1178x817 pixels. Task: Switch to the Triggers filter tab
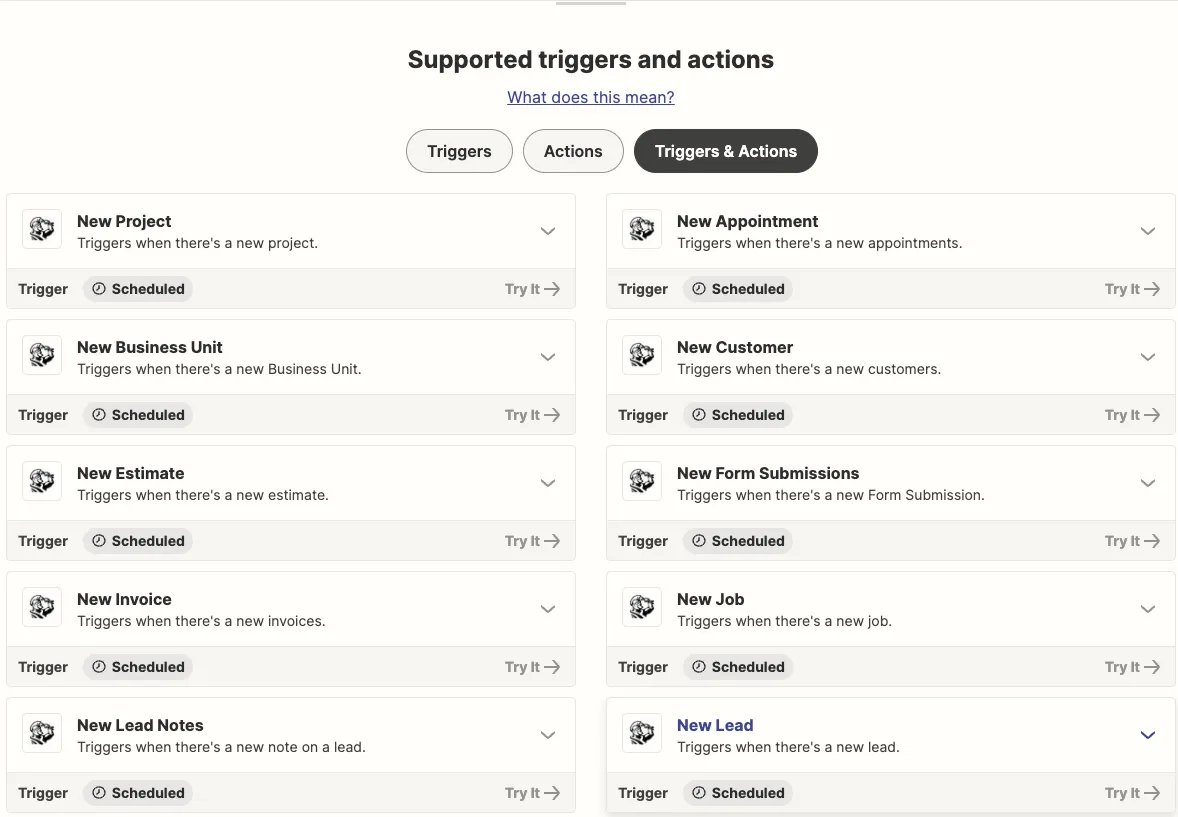pos(459,152)
